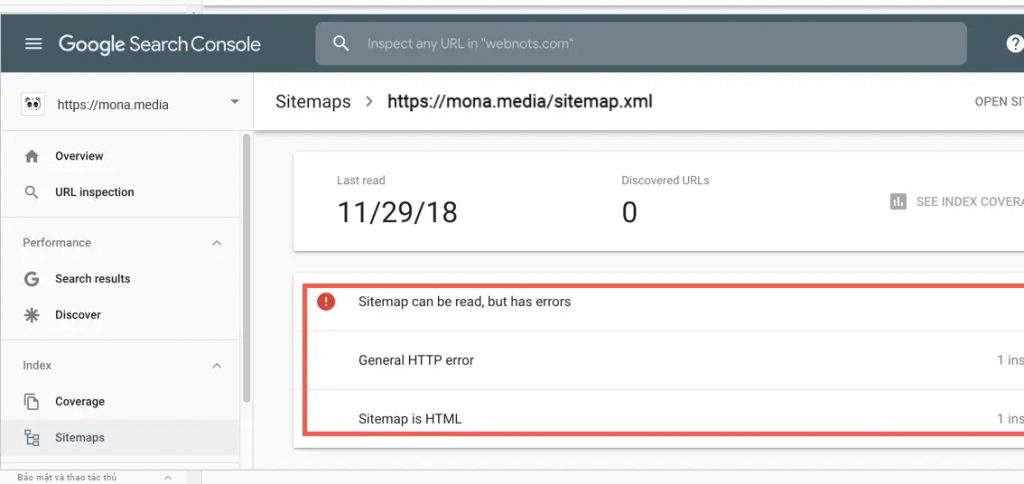Viewport: 1024px width, 484px height.
Task: Open the Sitemap is HTML row
Action: pos(660,419)
